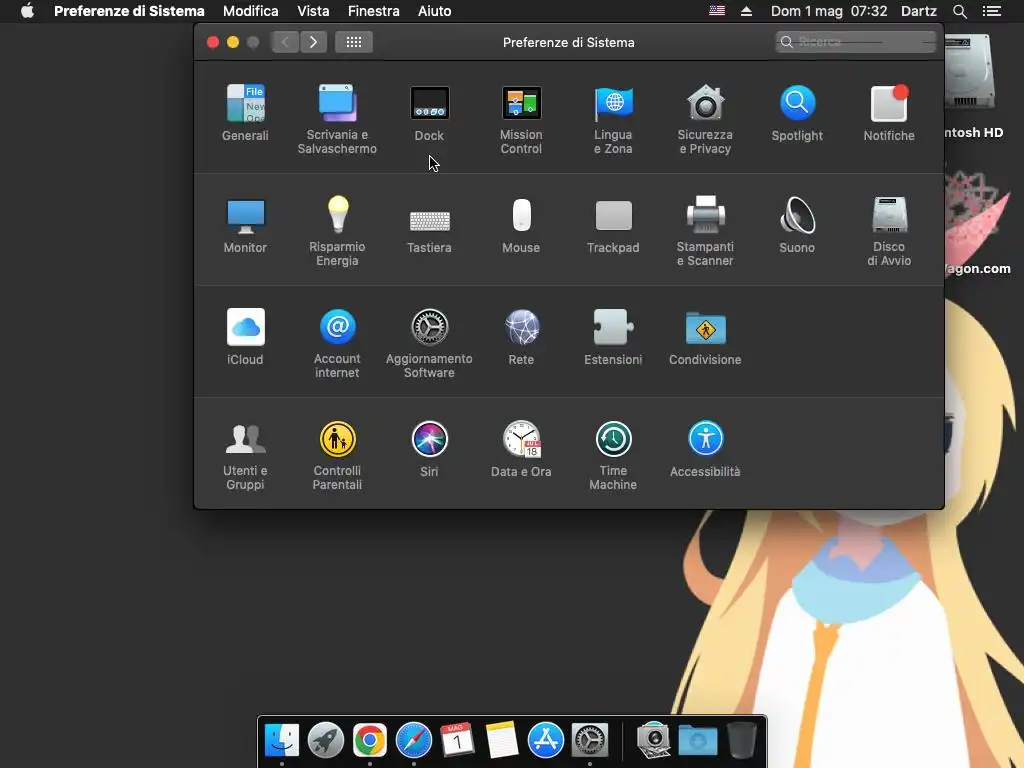This screenshot has width=1024, height=768.
Task: Open Preferenze di Sistema app menu
Action: pos(129,11)
